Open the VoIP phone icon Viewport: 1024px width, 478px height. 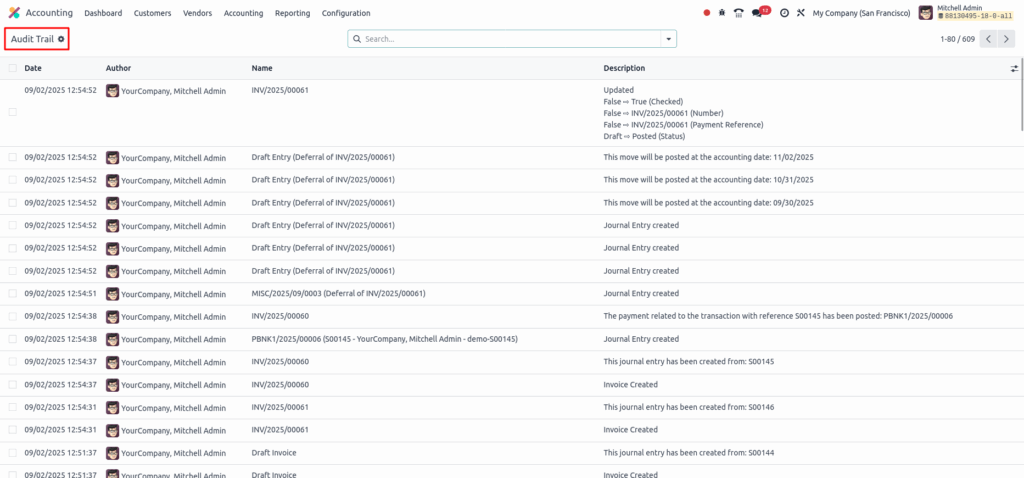739,13
